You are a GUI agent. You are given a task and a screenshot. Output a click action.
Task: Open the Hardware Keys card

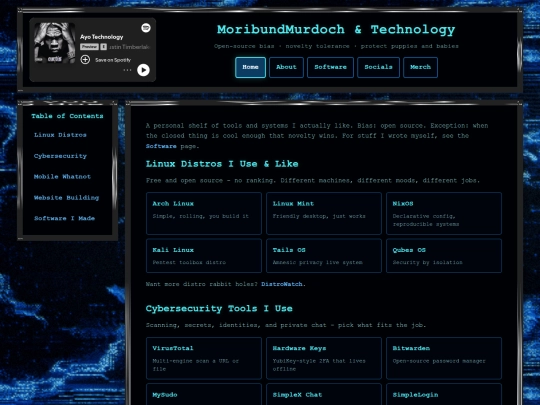coord(324,358)
